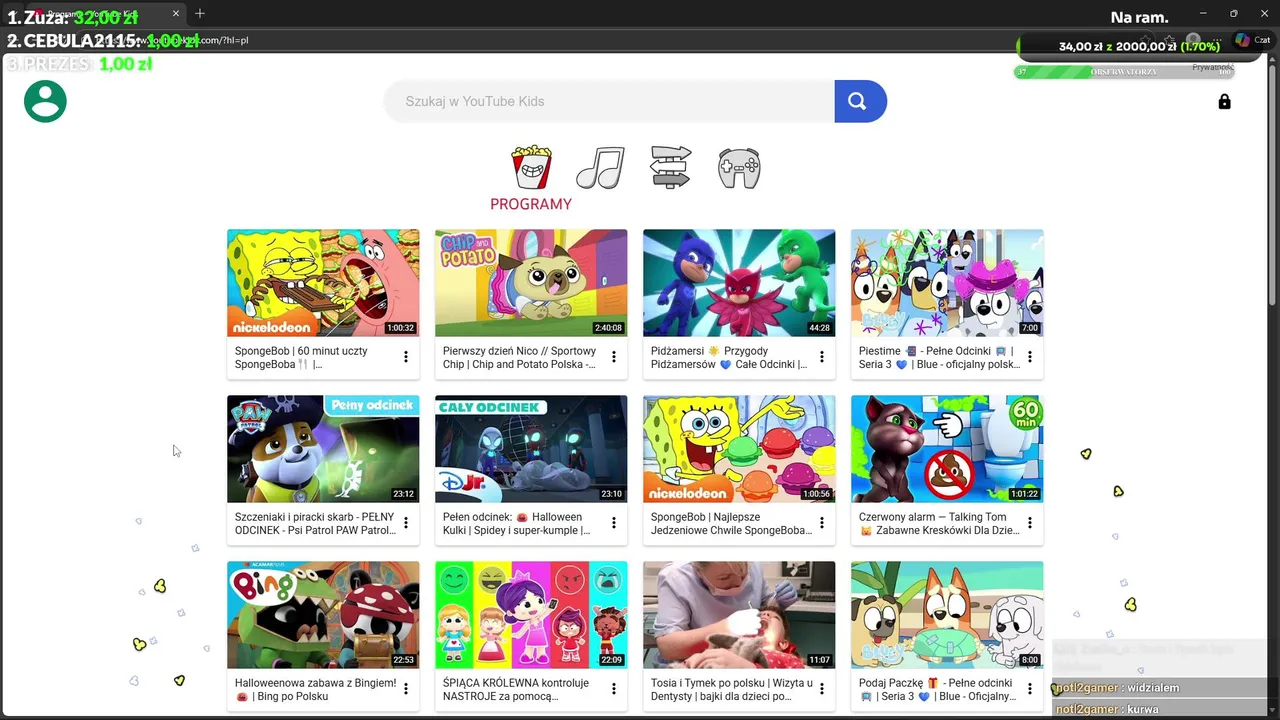Screen dimensions: 1280x720
Task: Play the Bing Halloween thumbnail
Action: coord(323,615)
